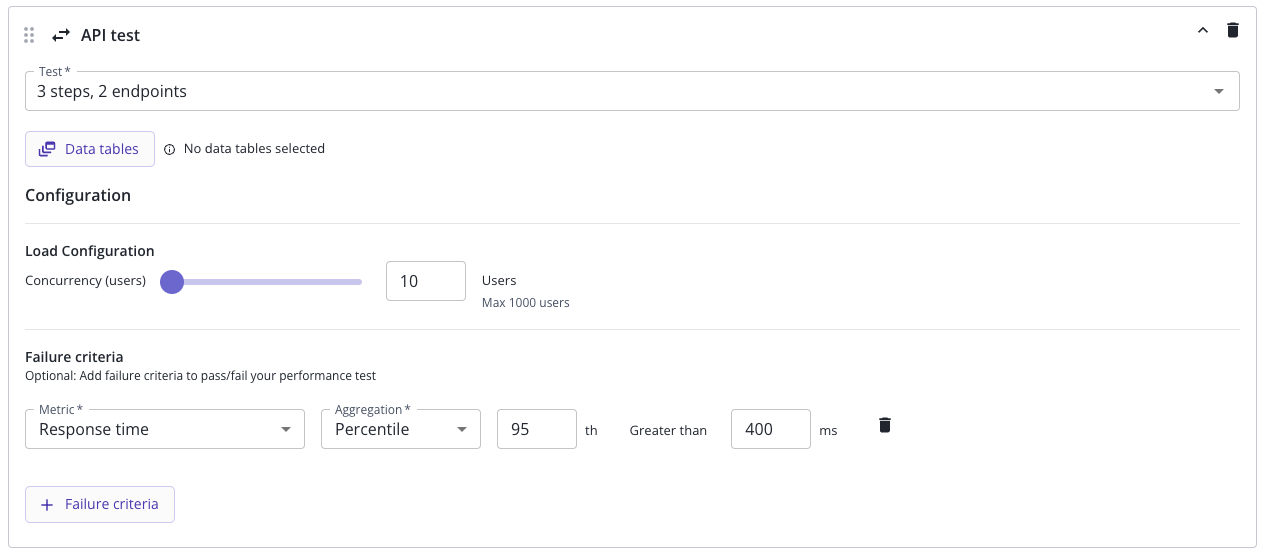Click the Aggregation dropdown arrow icon
1267x553 pixels.
[462, 429]
